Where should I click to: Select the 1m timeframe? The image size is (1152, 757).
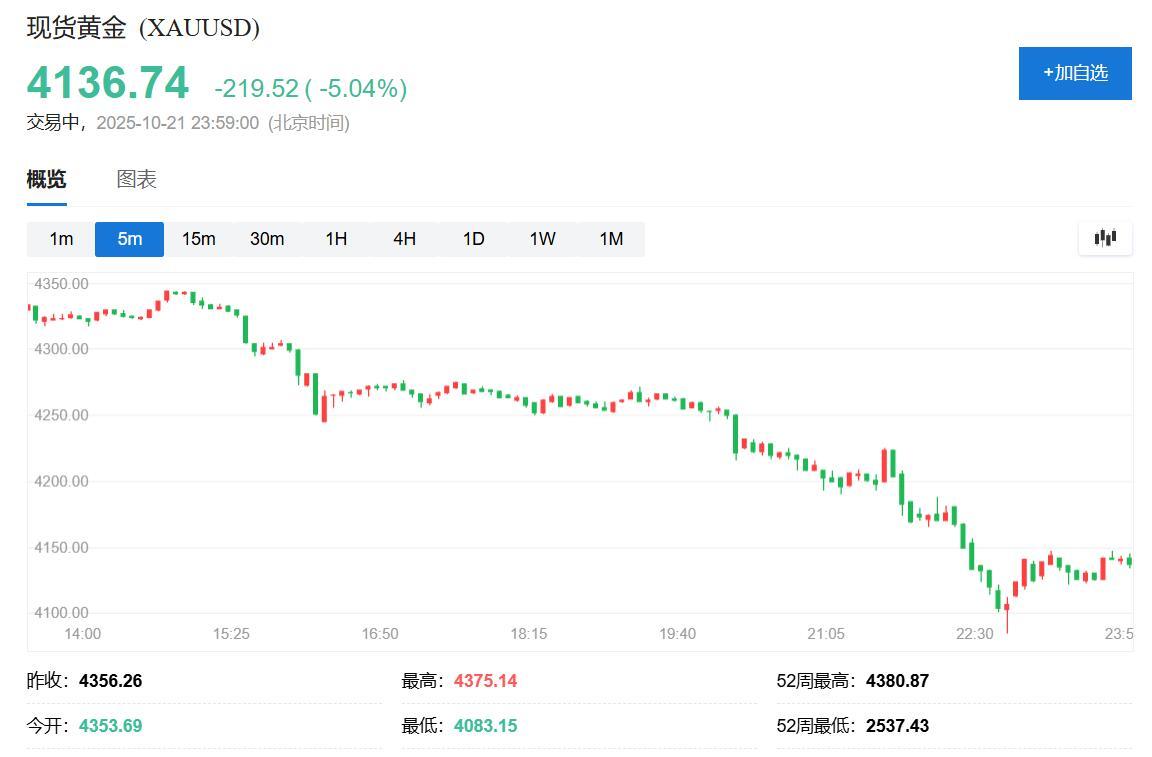pyautogui.click(x=61, y=239)
